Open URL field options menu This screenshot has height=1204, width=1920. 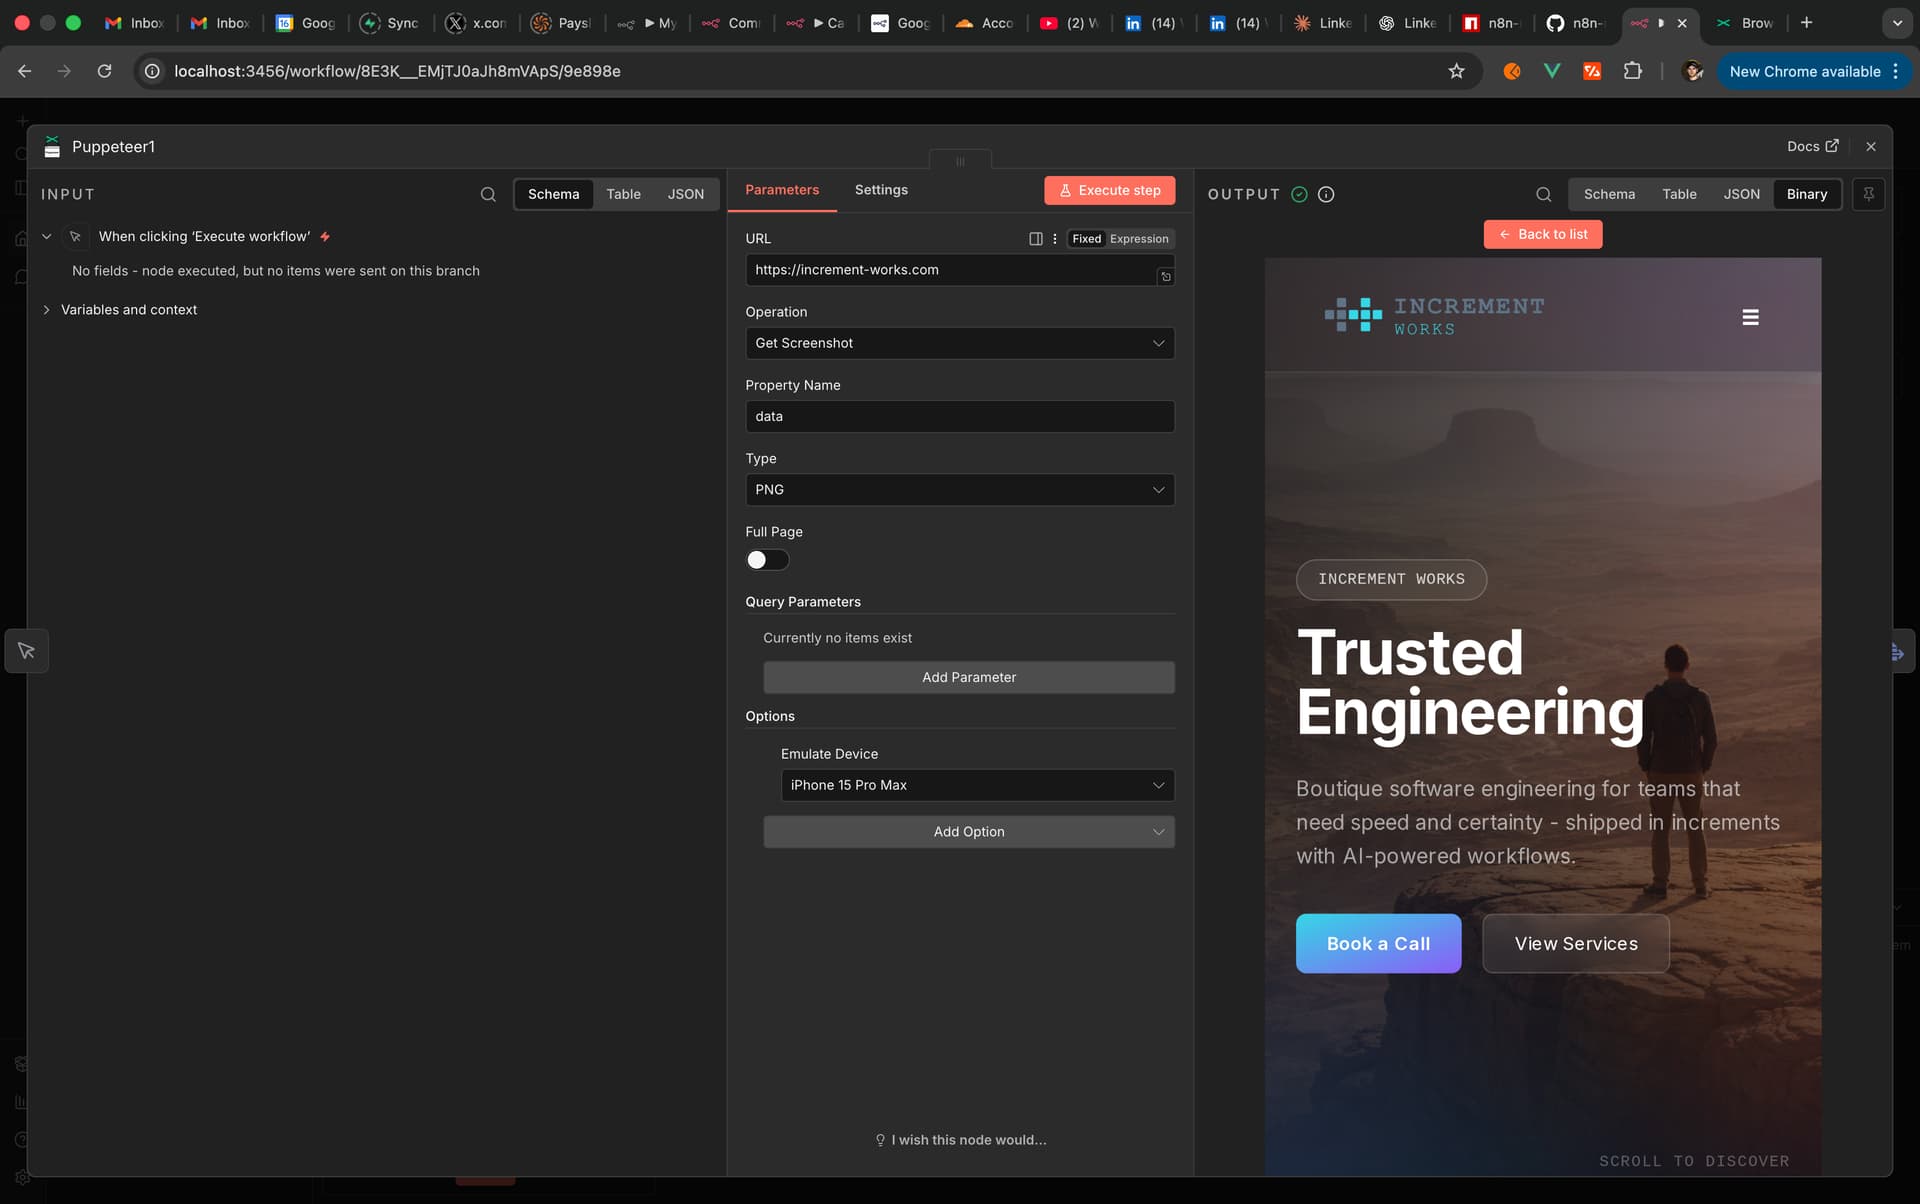pos(1055,239)
